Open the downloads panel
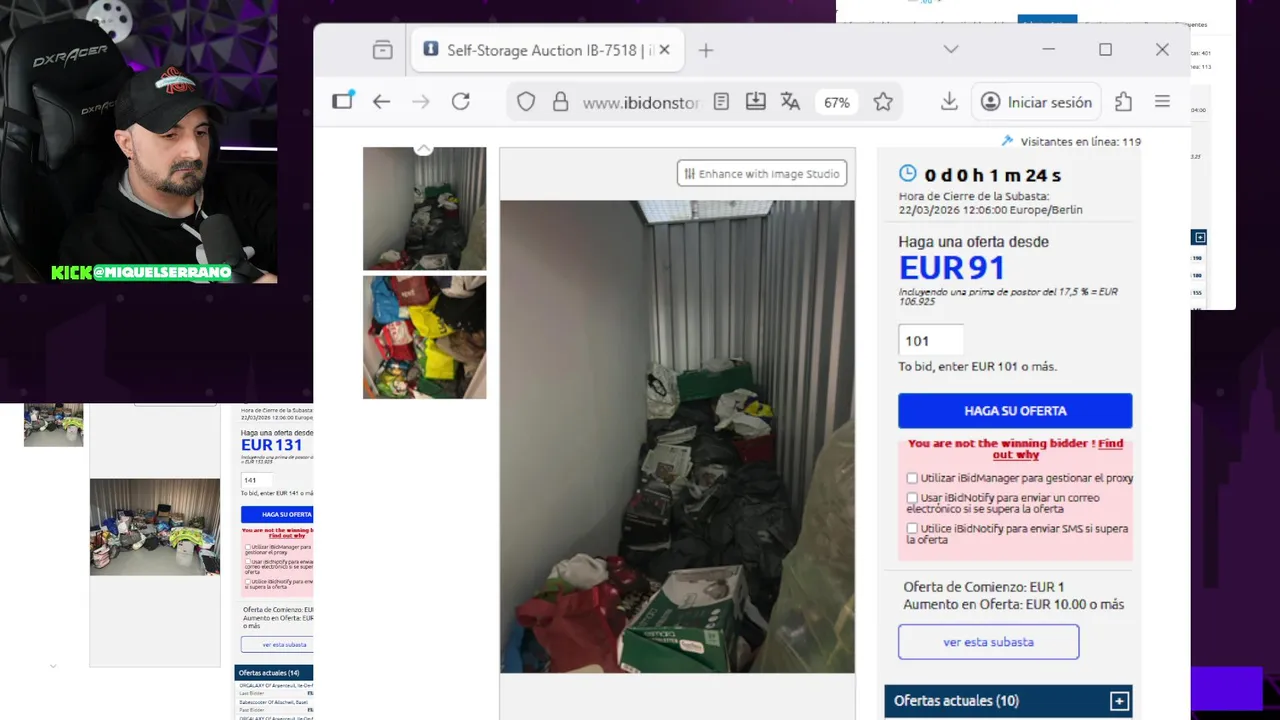The image size is (1280, 720). [949, 101]
